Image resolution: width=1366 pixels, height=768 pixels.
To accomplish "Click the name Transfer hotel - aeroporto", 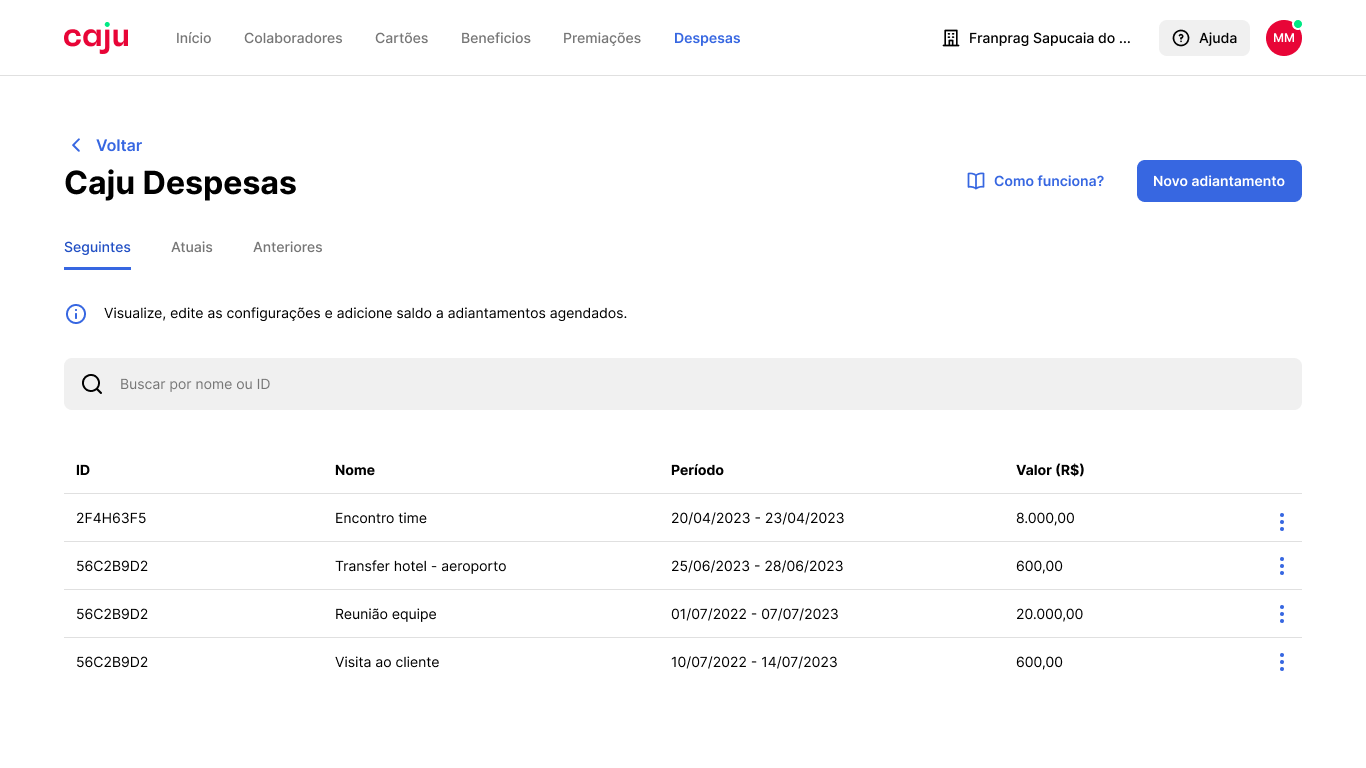I will (421, 566).
